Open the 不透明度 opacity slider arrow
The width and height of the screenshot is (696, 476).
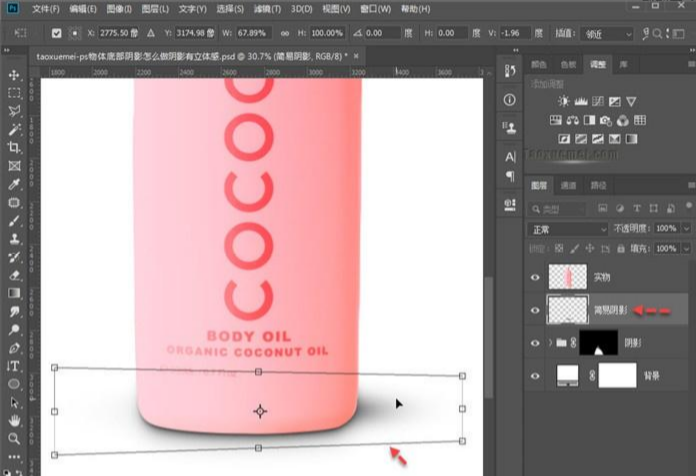(x=687, y=228)
